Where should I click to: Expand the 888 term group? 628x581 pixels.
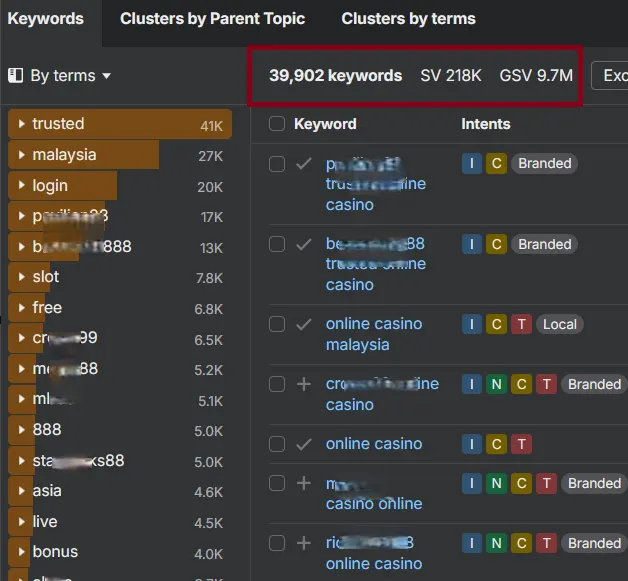pyautogui.click(x=22, y=430)
